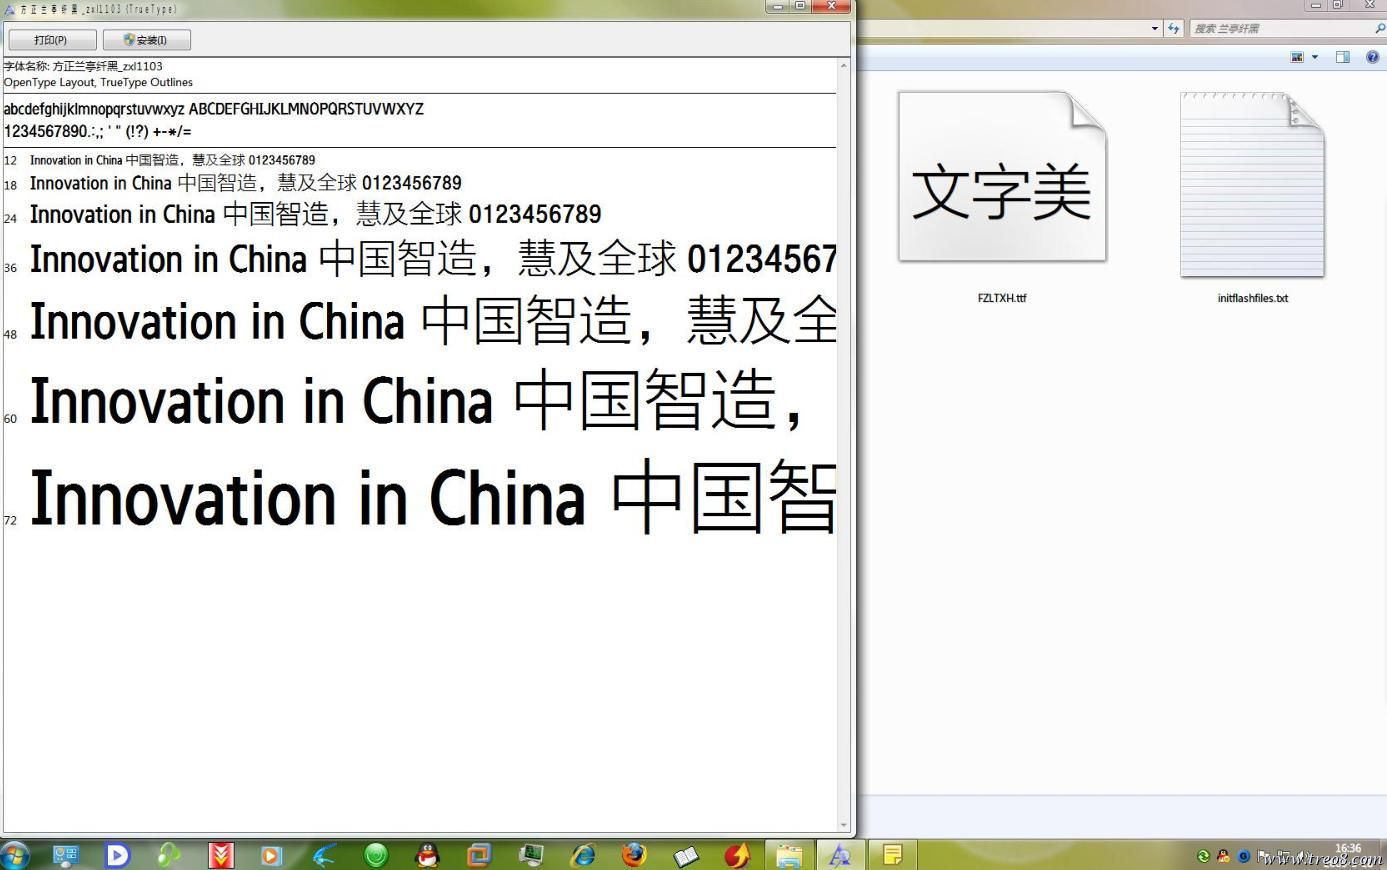This screenshot has width=1387, height=870.
Task: Click the 48-point Innovation in China sample
Action: tap(433, 321)
